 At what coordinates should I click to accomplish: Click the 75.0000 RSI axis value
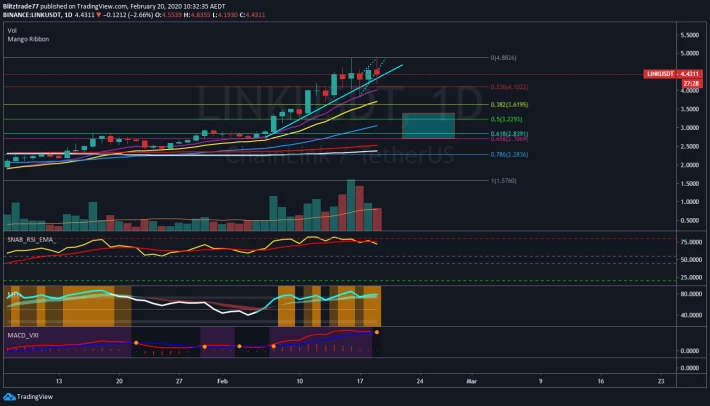(691, 242)
